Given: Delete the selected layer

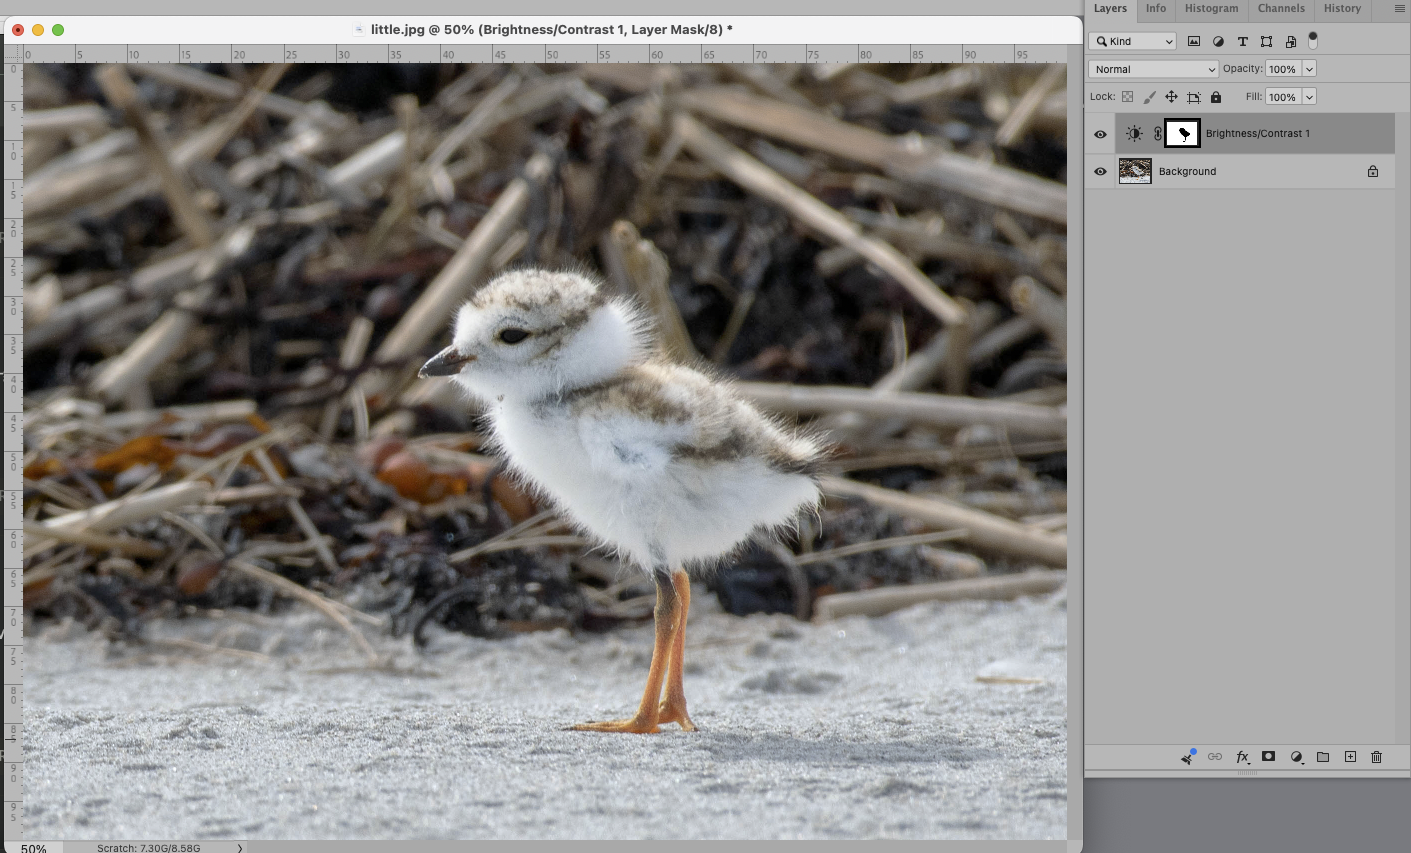Looking at the screenshot, I should pos(1376,757).
